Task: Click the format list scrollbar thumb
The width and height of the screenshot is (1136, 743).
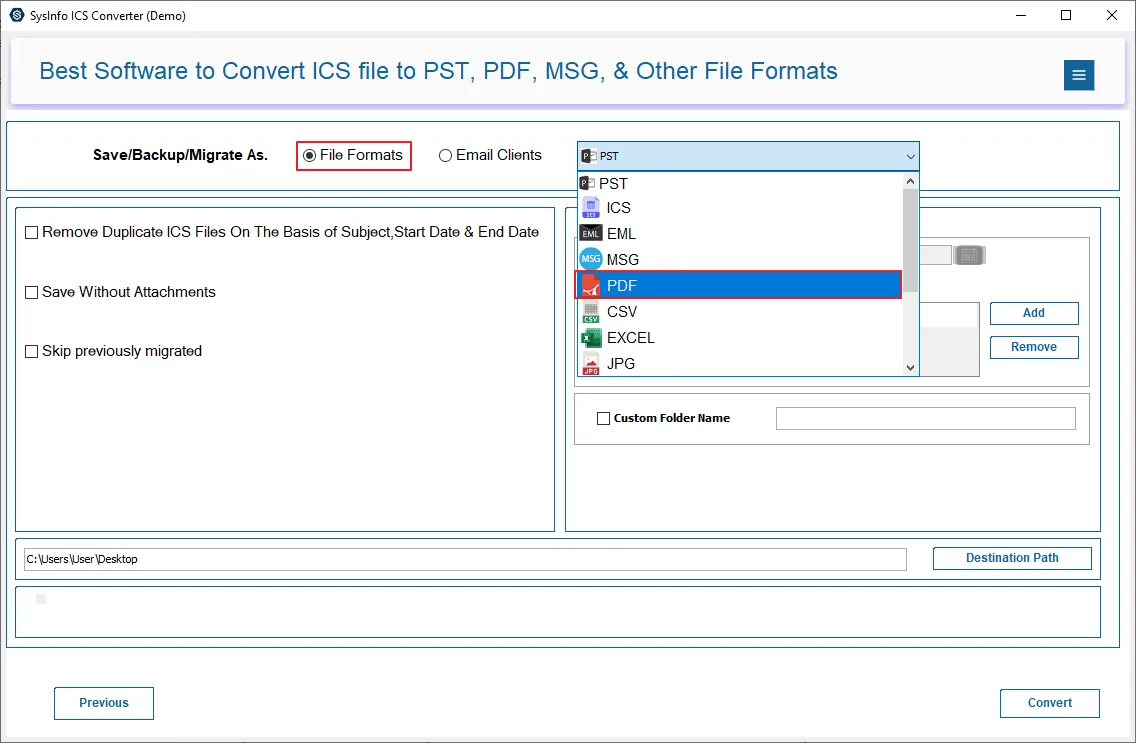Action: pyautogui.click(x=911, y=240)
